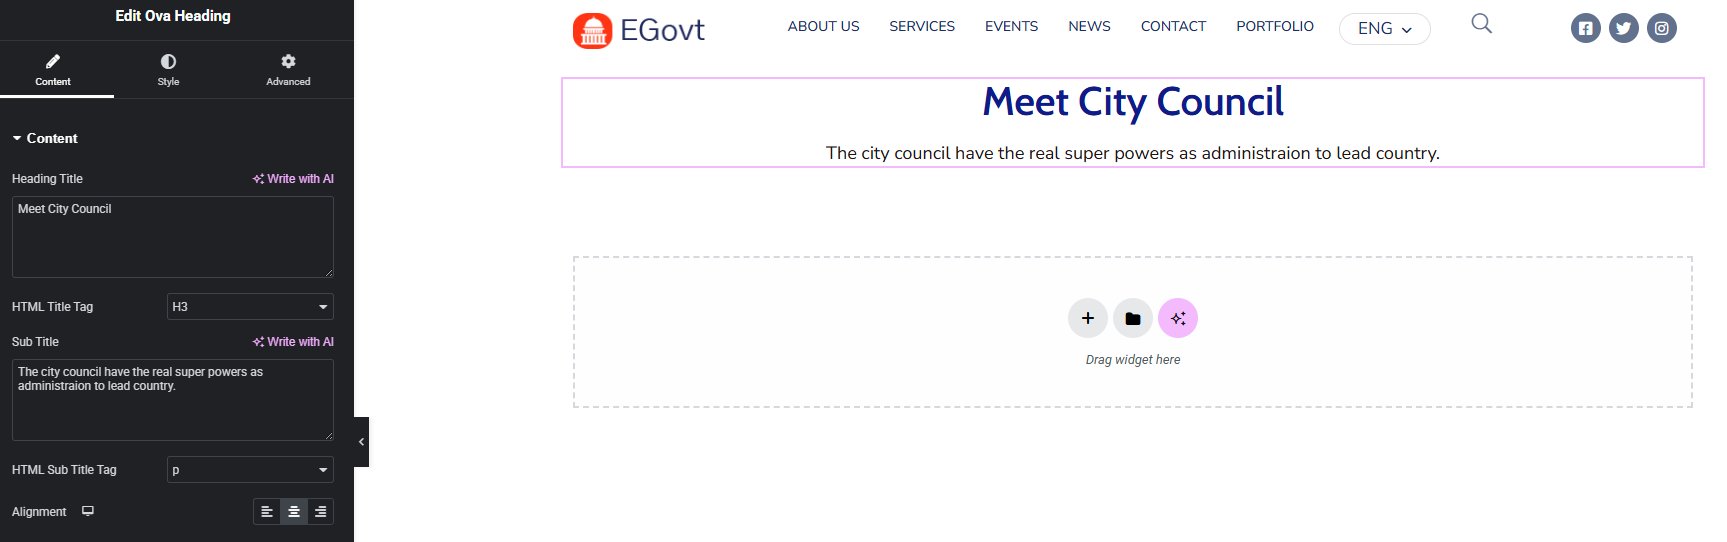Open the Style tab
The image size is (1727, 542).
point(168,70)
